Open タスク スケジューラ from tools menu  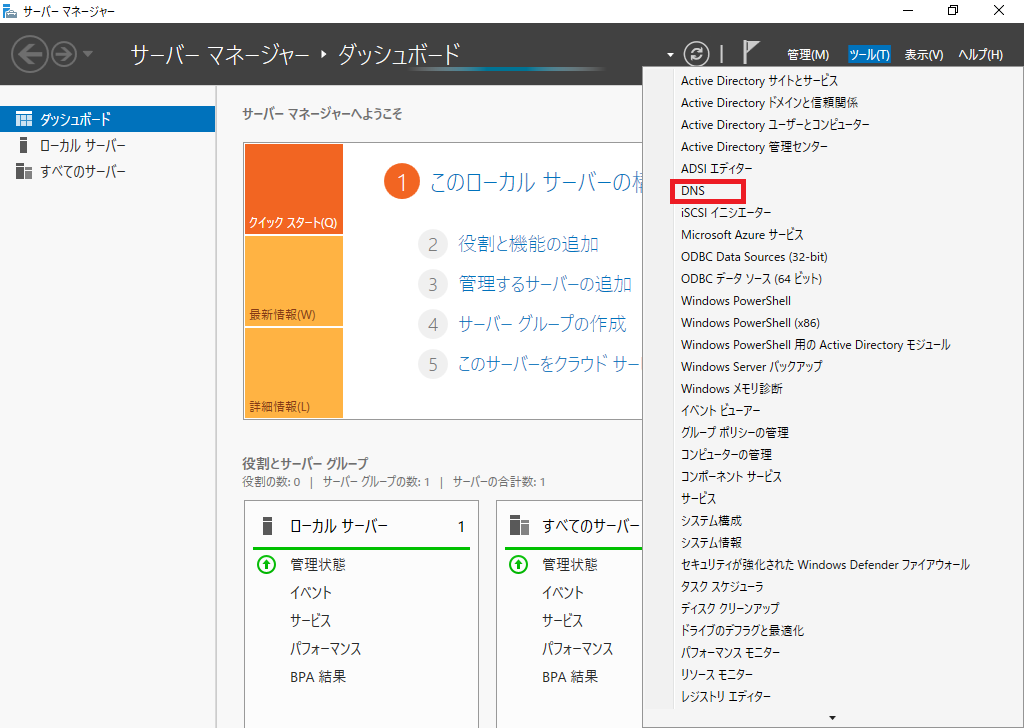[x=722, y=586]
